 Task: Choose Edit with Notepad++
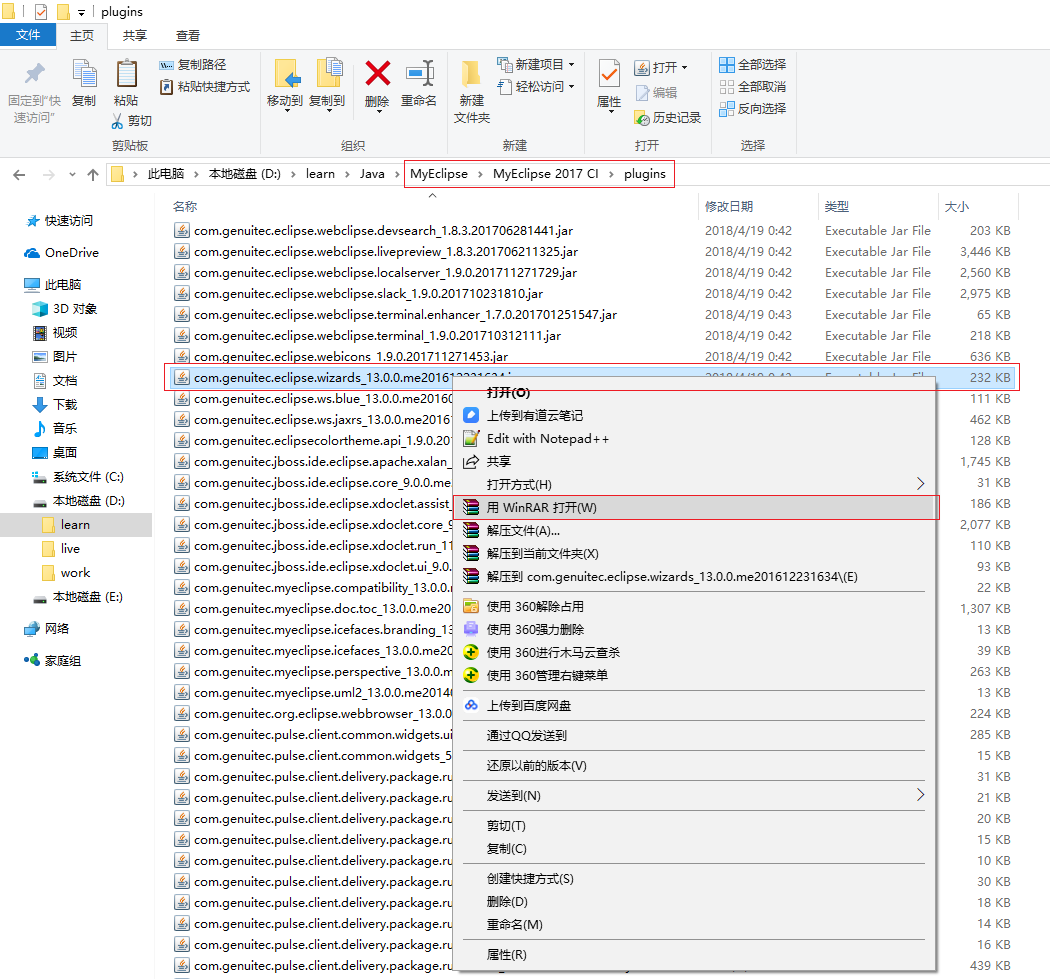coord(695,439)
